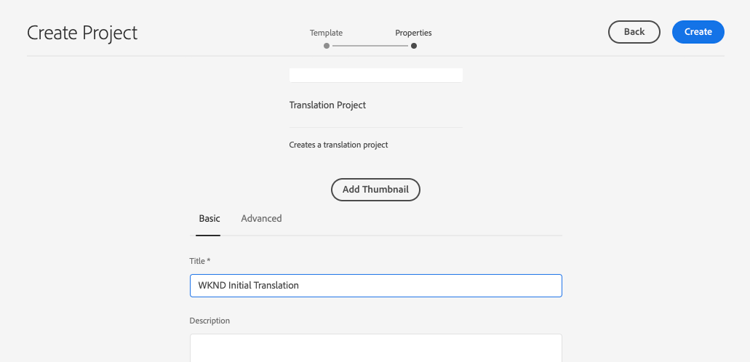The height and width of the screenshot is (362, 750).
Task: Click the Translation Project card title
Action: pos(327,105)
